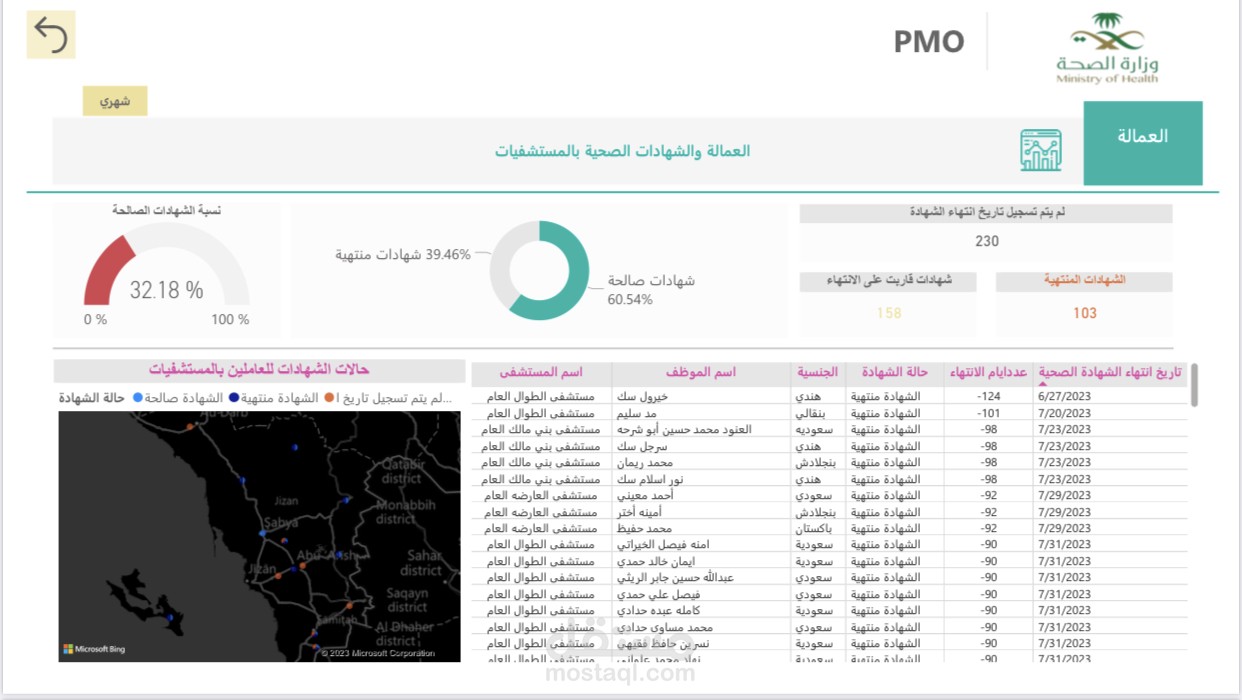Click the near-expiry card value 158
The image size is (1242, 700).
pos(889,313)
